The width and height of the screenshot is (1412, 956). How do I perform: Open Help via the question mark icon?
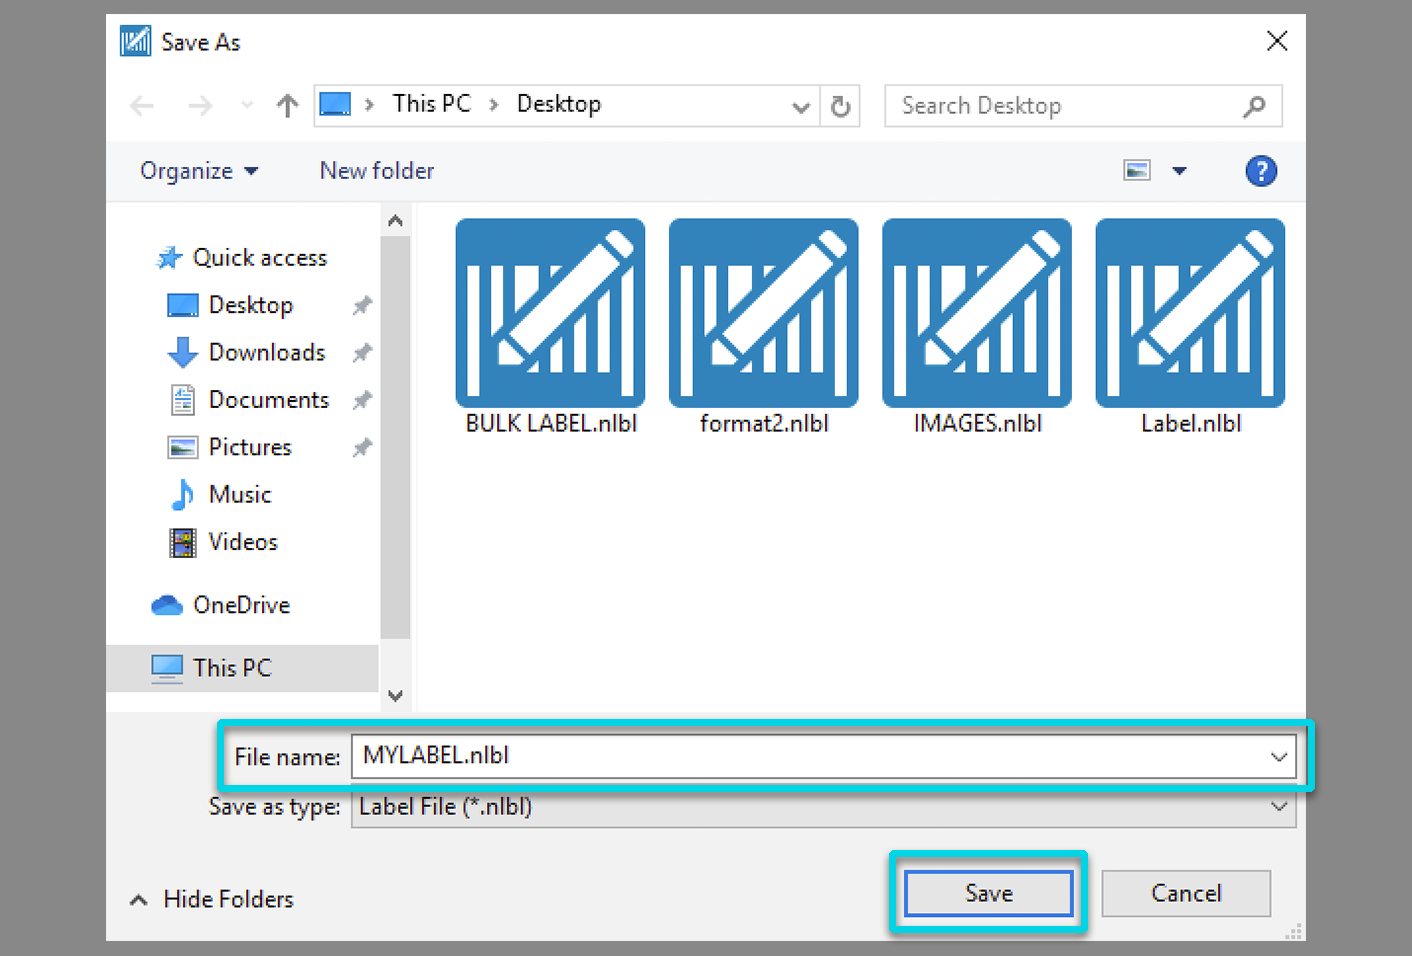(1261, 170)
